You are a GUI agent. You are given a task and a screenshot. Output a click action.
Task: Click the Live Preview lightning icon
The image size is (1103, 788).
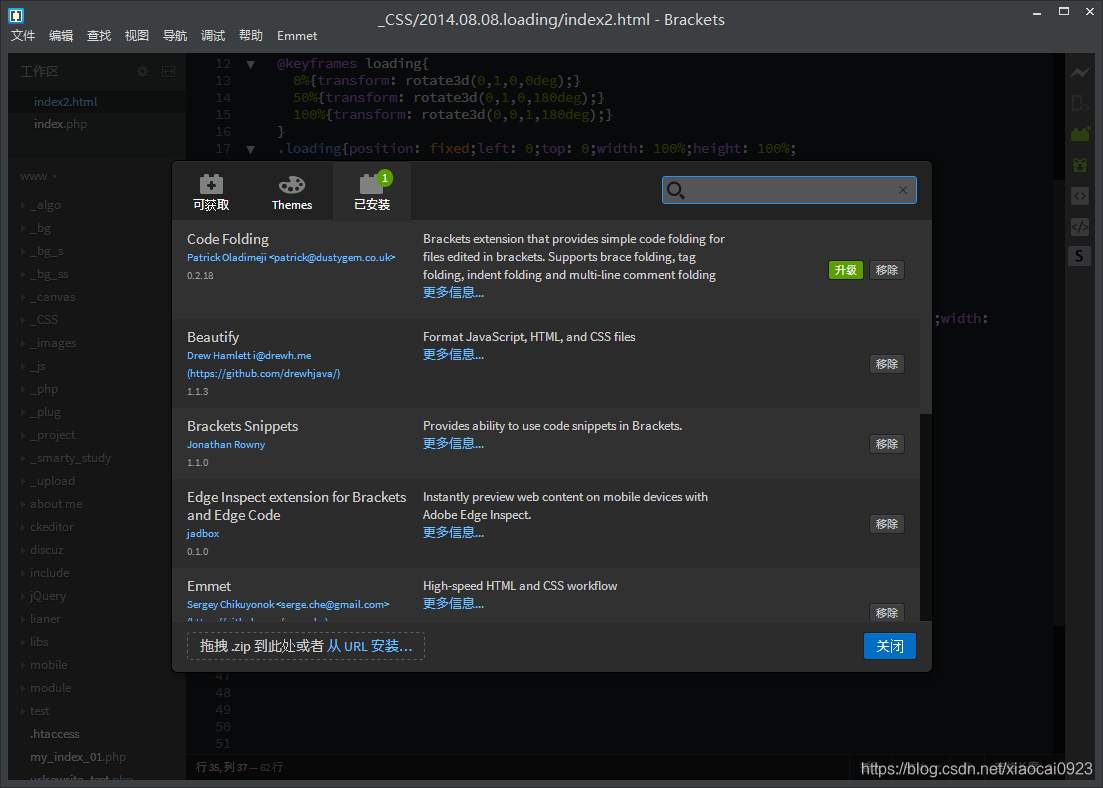pos(1080,72)
